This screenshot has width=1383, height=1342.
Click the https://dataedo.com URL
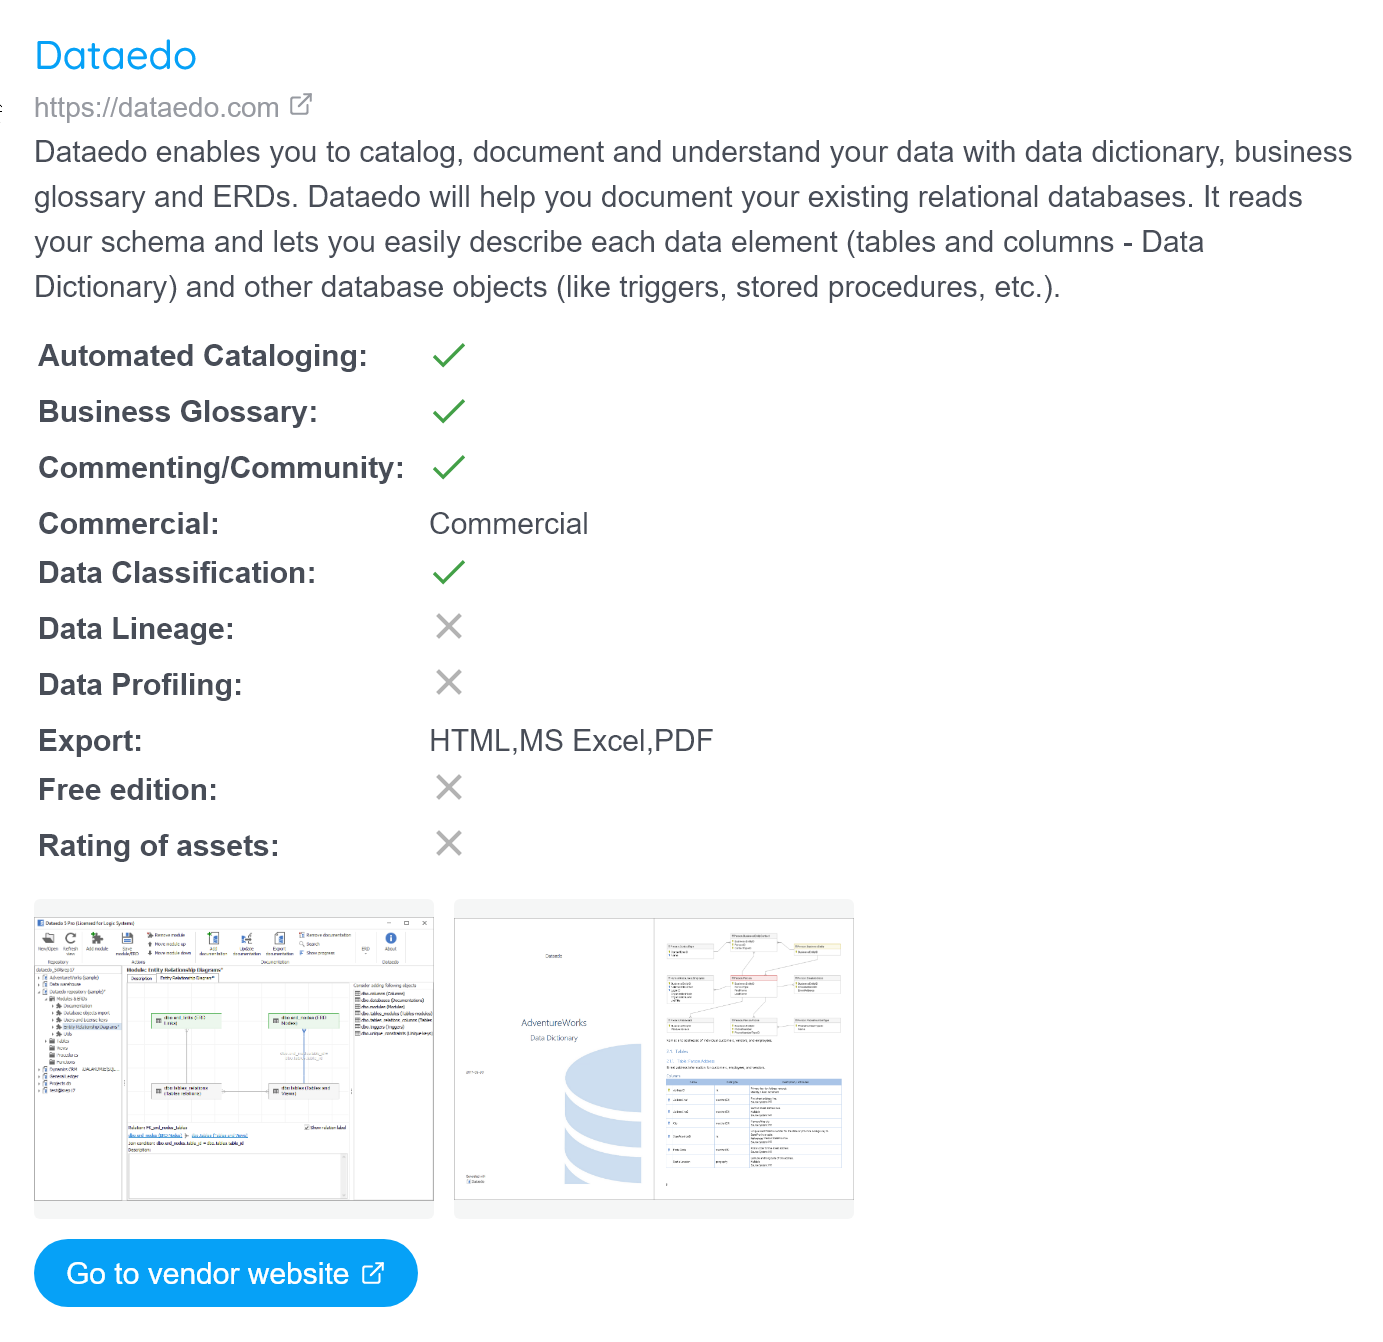(157, 107)
